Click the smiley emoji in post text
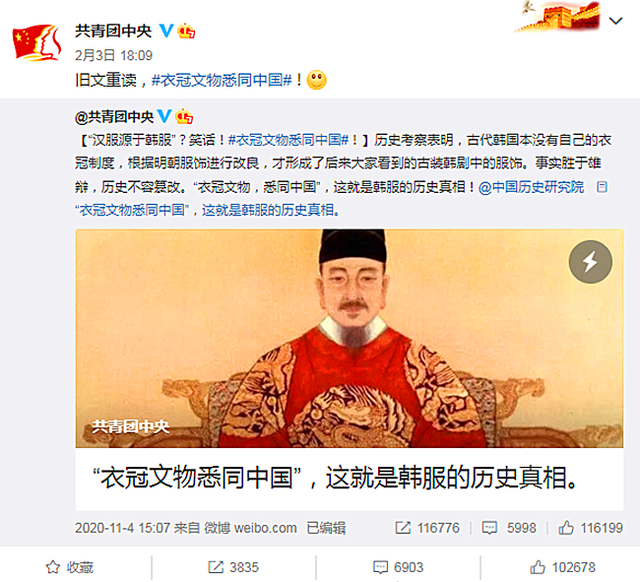The height and width of the screenshot is (582, 640). click(x=316, y=80)
